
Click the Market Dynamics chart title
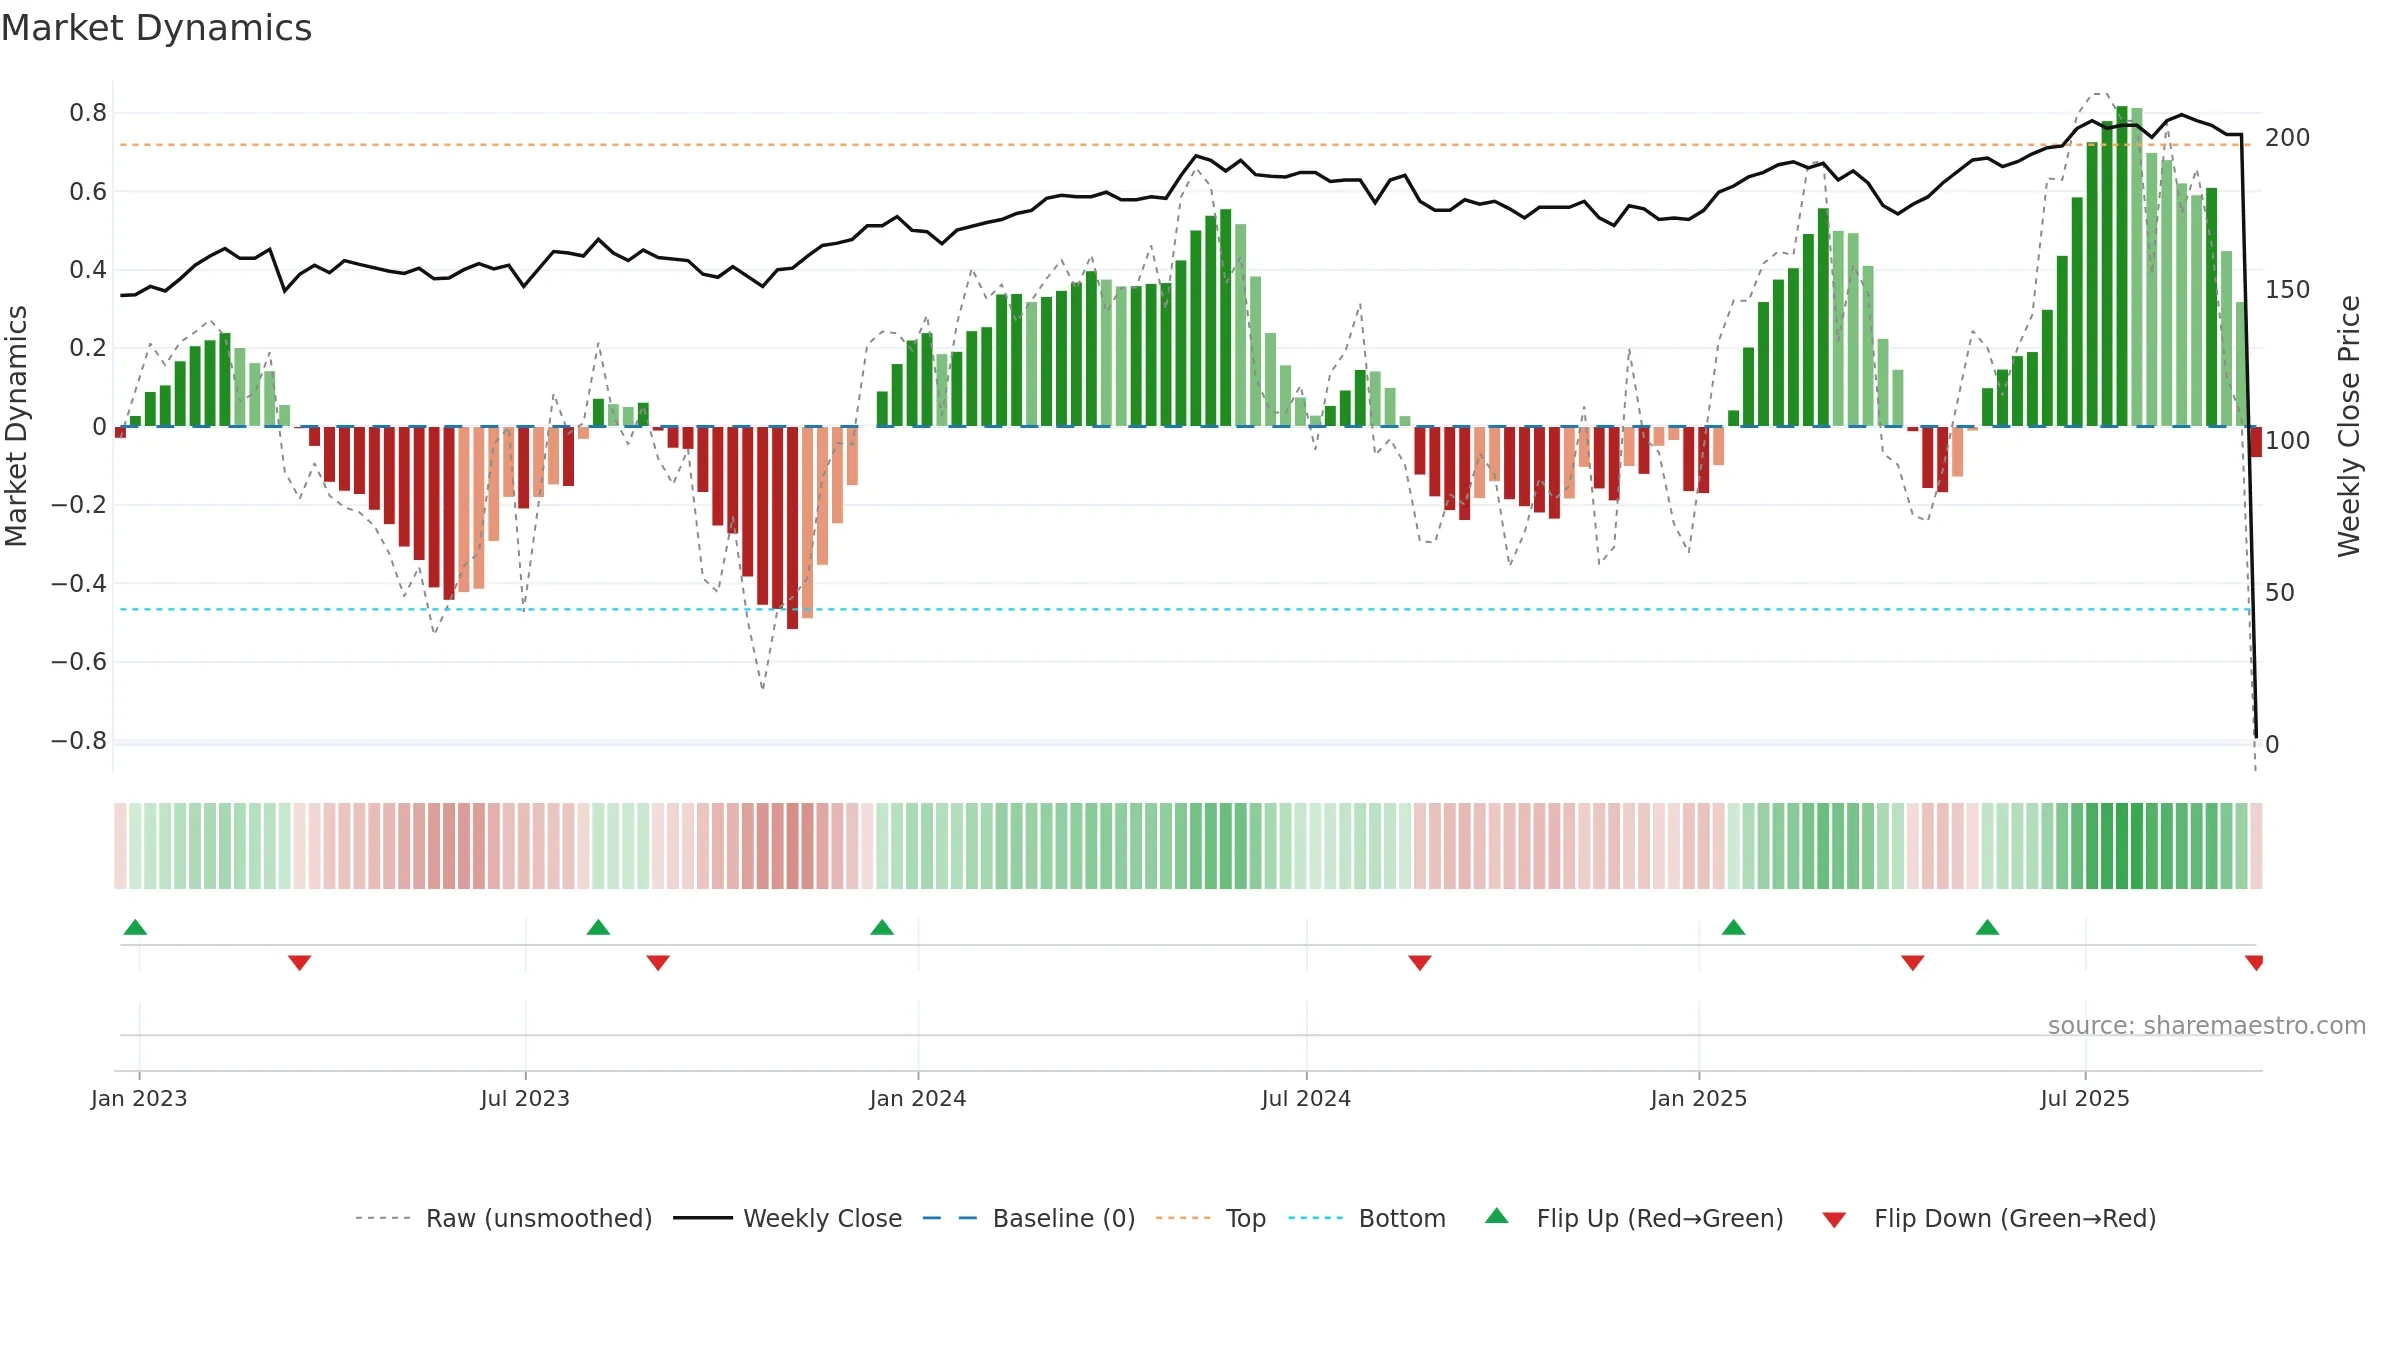coord(156,28)
